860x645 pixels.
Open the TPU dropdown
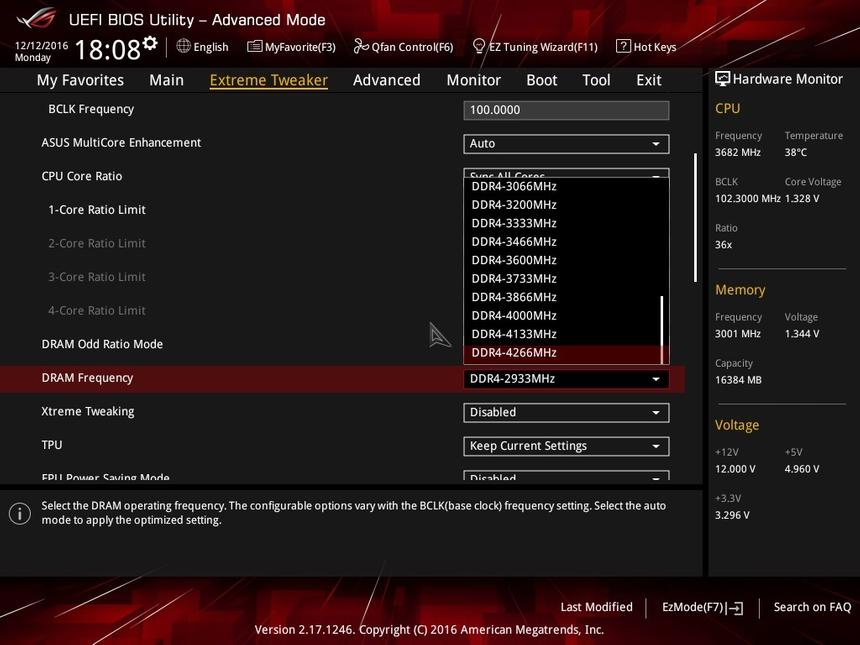click(566, 446)
